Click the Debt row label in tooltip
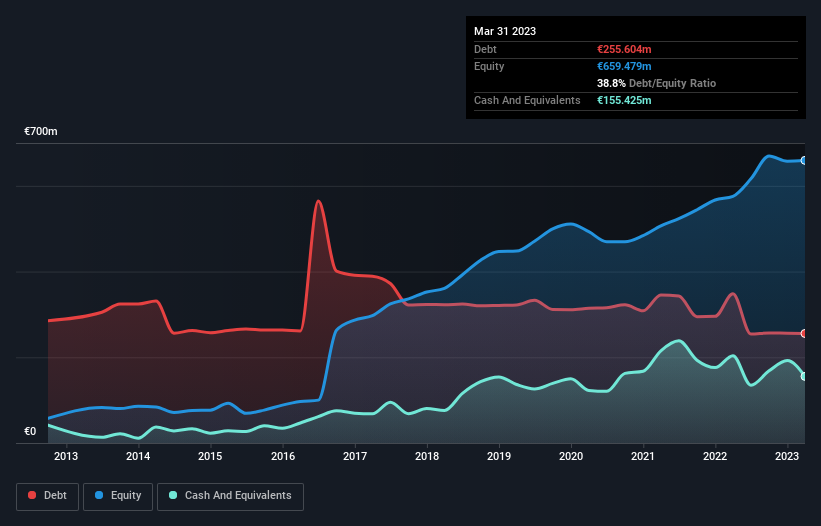 485,49
